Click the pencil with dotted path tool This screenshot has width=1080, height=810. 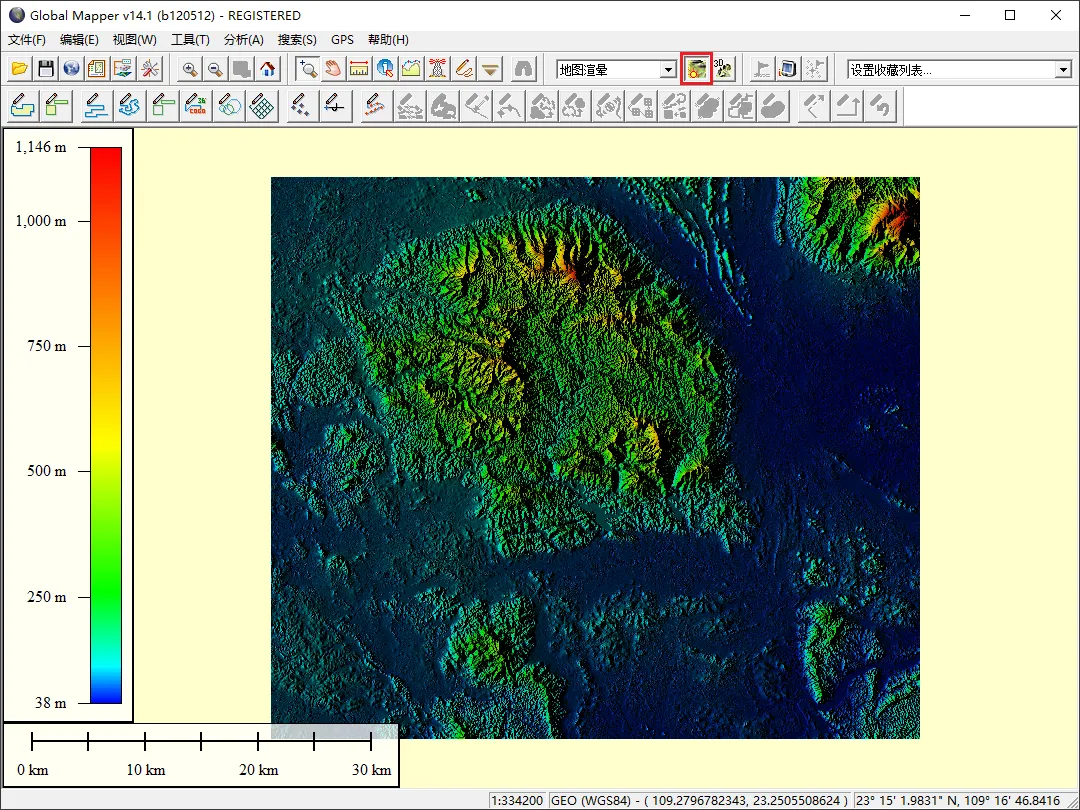[375, 107]
